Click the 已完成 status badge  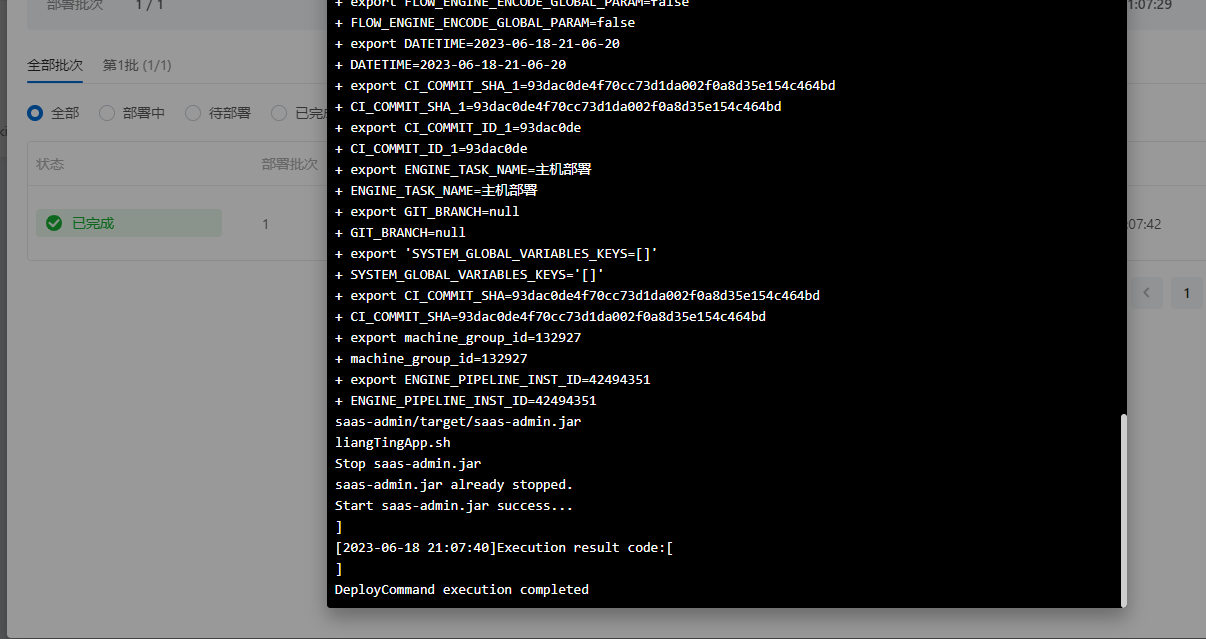tap(129, 223)
